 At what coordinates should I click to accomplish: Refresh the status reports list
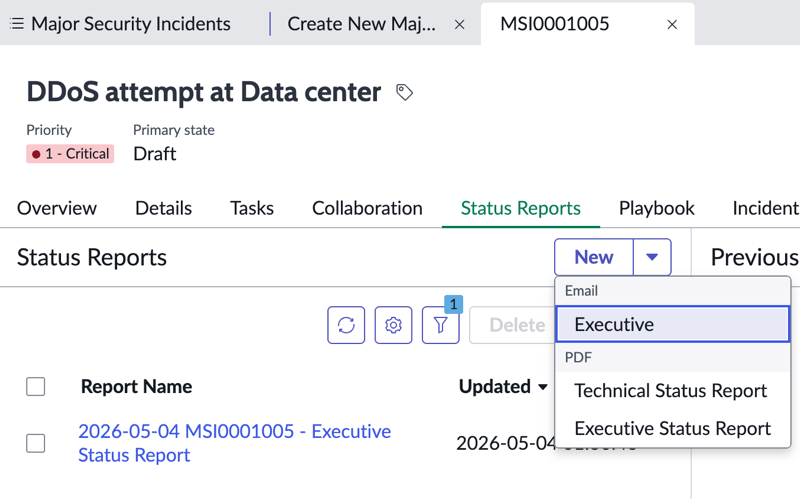pos(346,325)
